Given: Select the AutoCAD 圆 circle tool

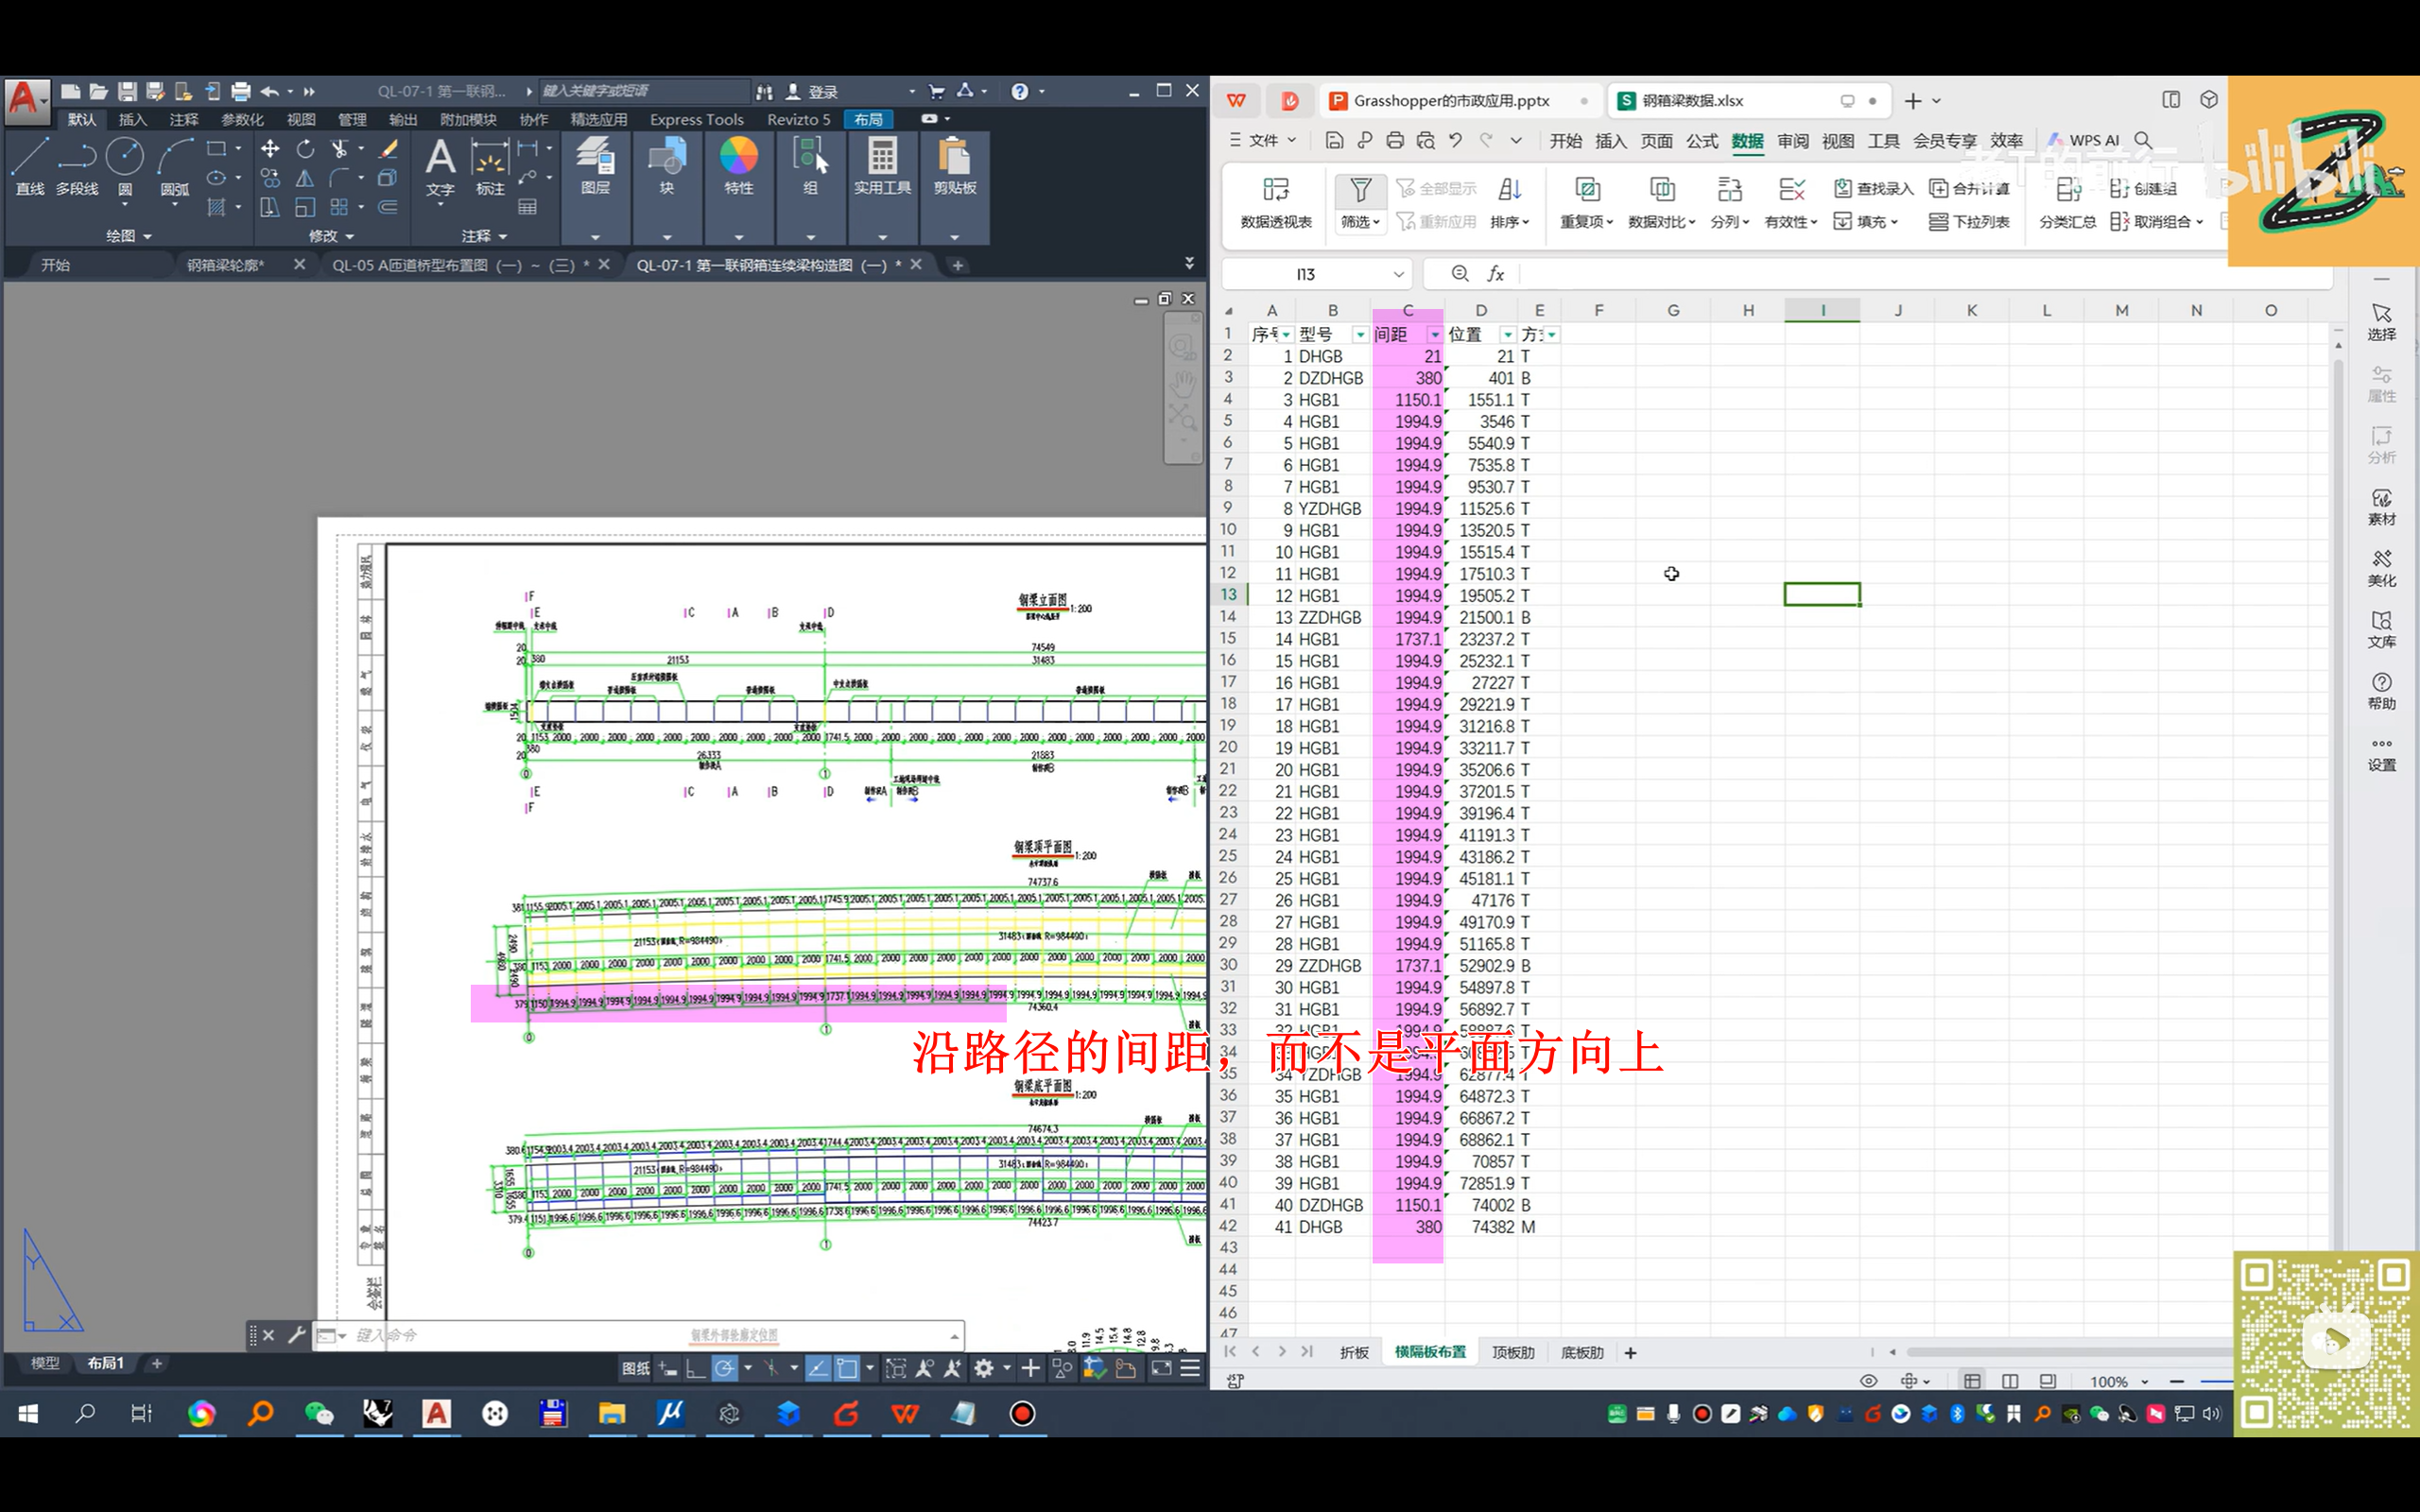Looking at the screenshot, I should tap(125, 157).
